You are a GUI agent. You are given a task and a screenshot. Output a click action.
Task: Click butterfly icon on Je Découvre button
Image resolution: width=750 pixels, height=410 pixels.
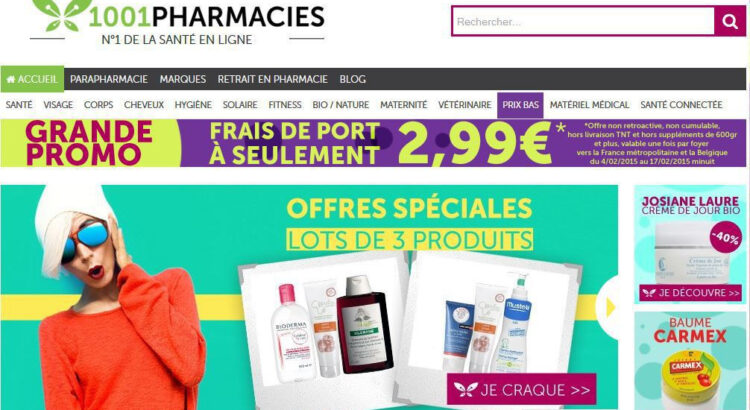649,293
